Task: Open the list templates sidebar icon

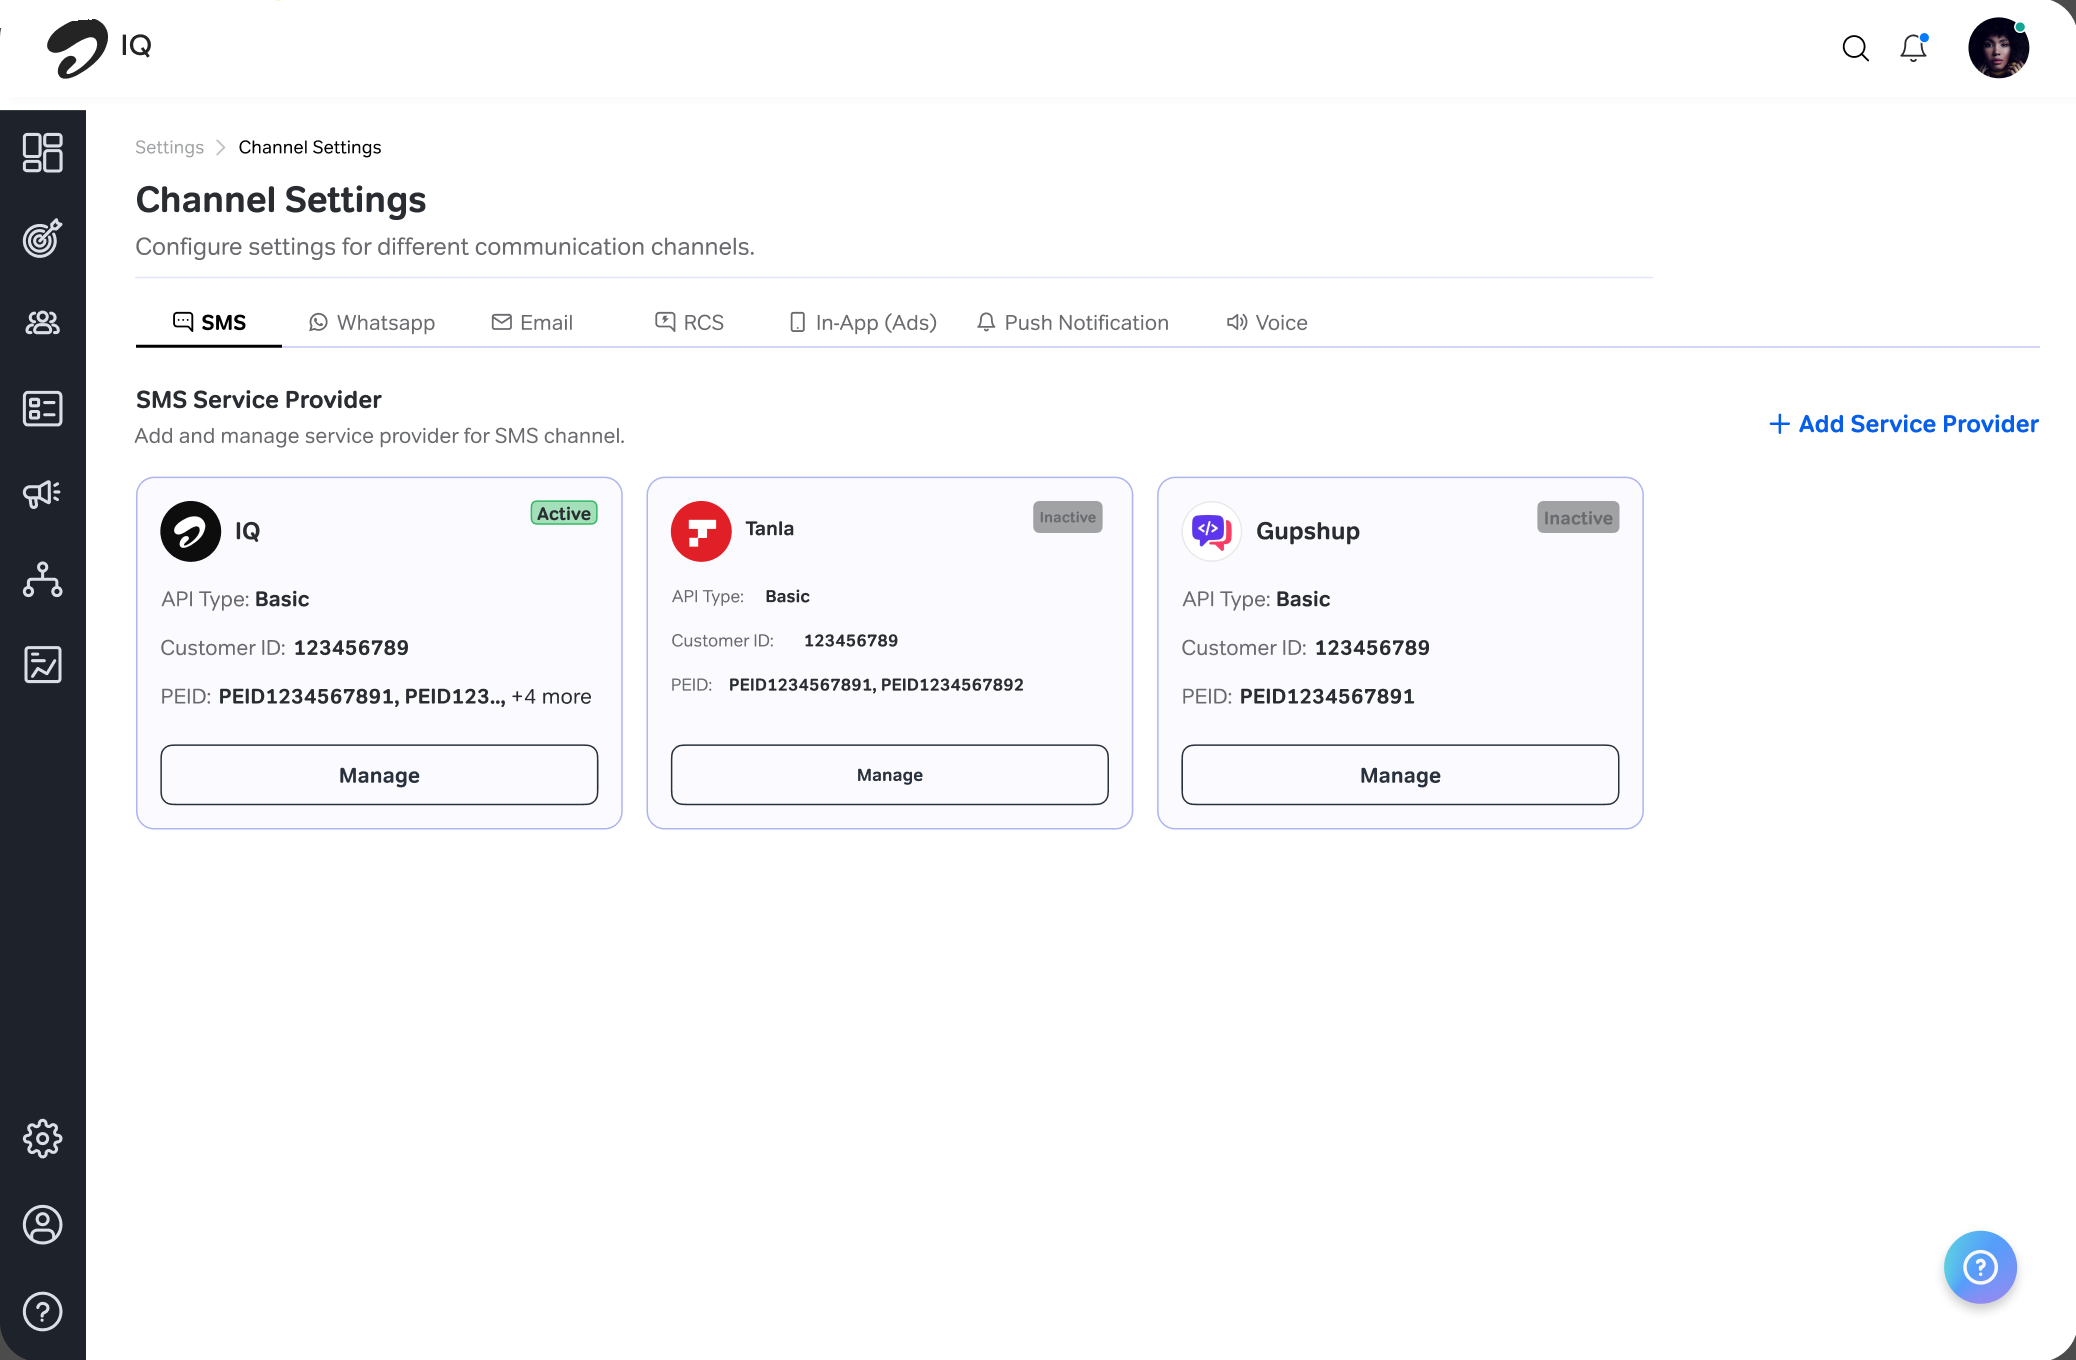Action: (x=42, y=408)
